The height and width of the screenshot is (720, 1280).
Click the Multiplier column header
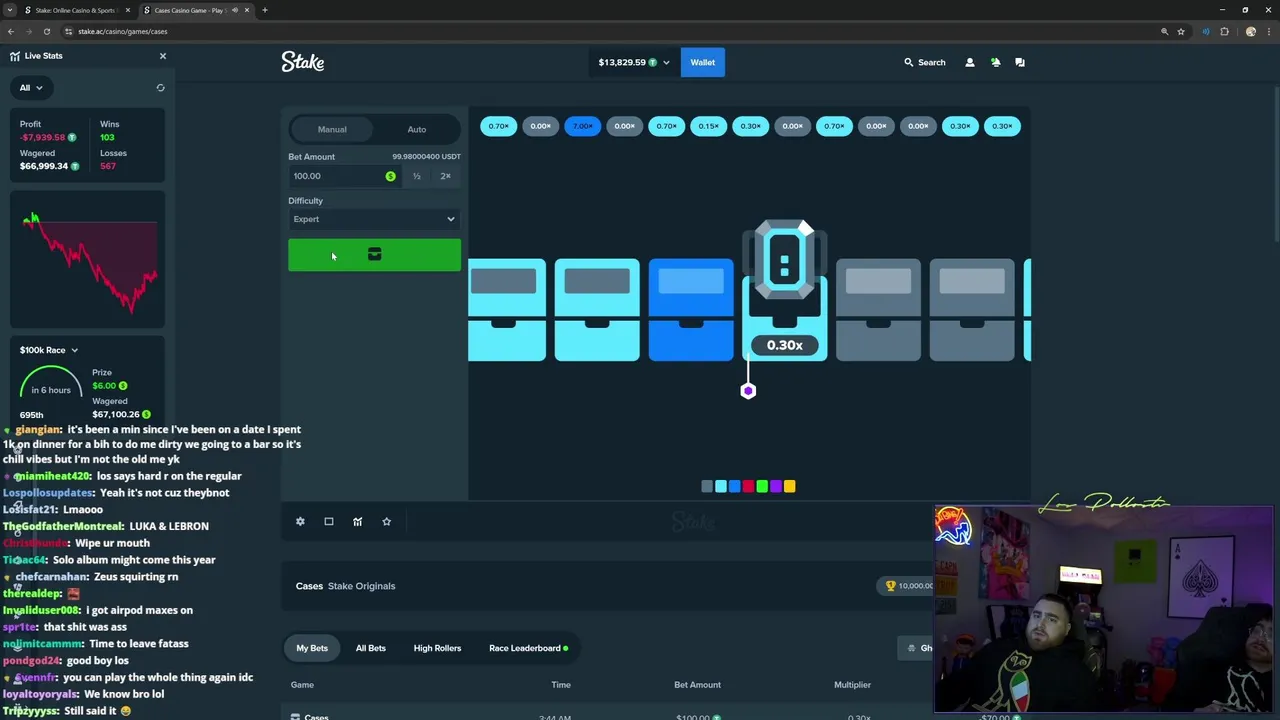(852, 685)
